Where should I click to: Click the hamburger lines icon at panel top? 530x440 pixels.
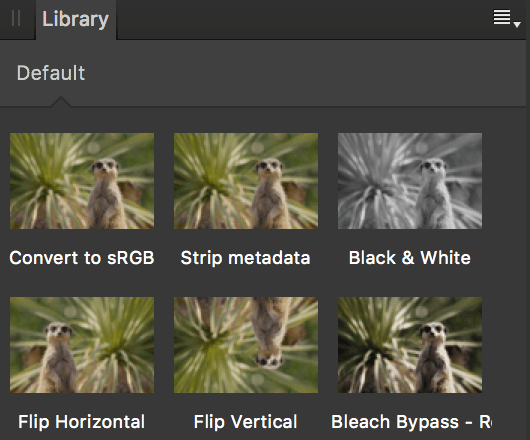point(502,17)
